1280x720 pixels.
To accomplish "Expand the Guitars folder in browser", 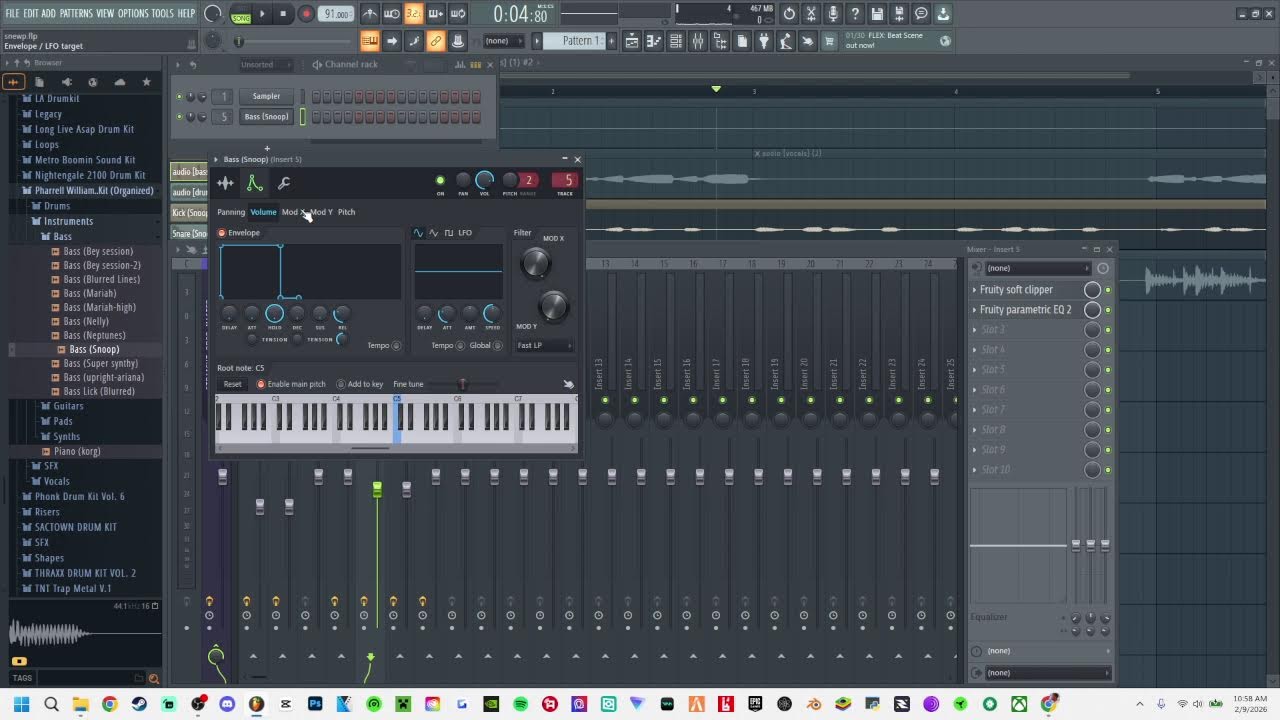I will tap(68, 406).
